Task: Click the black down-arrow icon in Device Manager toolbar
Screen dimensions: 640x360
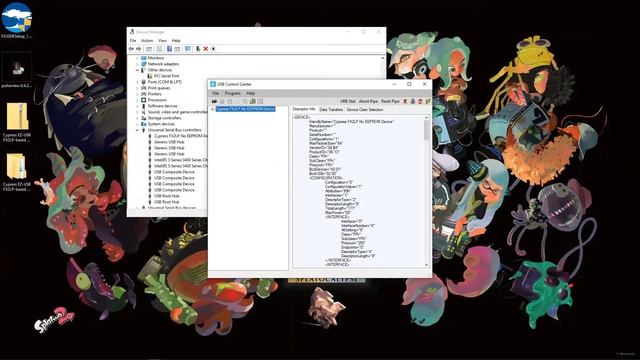Action: [x=213, y=49]
